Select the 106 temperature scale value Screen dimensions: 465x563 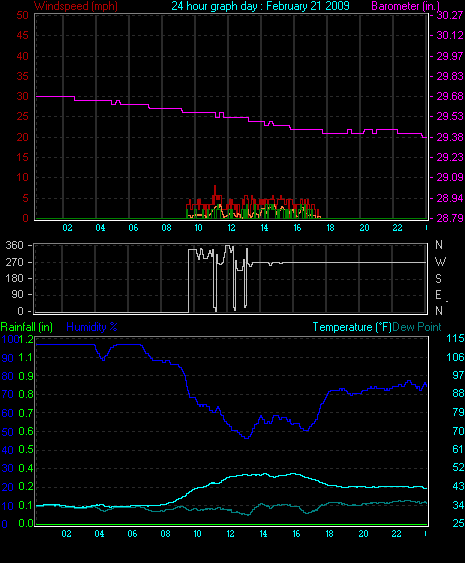coord(455,357)
